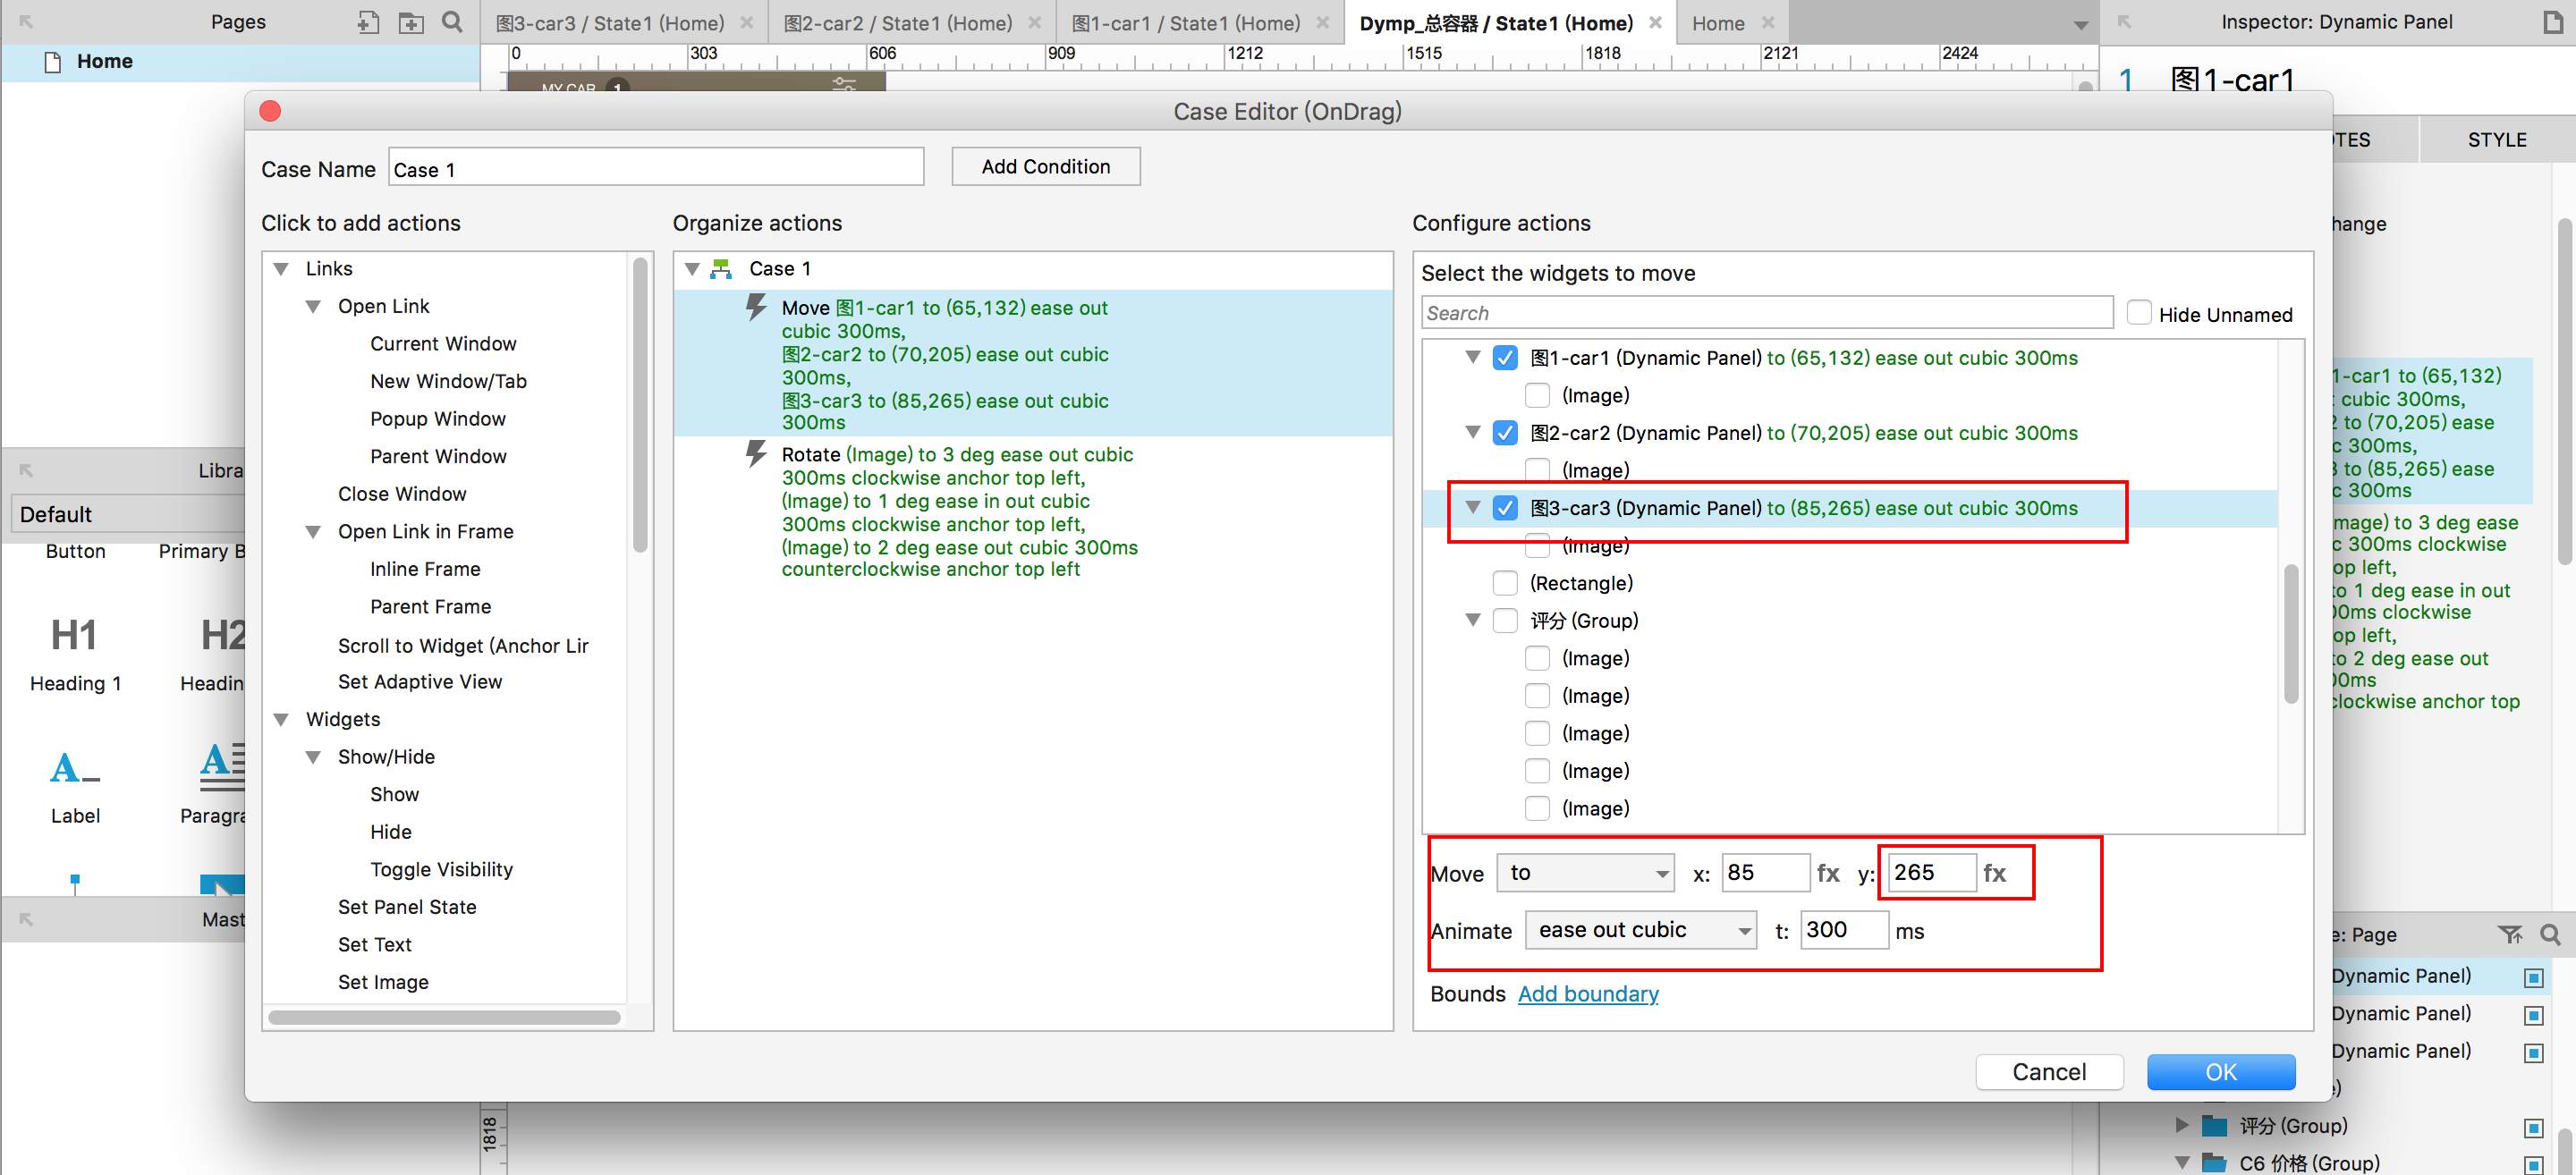
Task: Click the fx button next to x field
Action: (x=1828, y=873)
